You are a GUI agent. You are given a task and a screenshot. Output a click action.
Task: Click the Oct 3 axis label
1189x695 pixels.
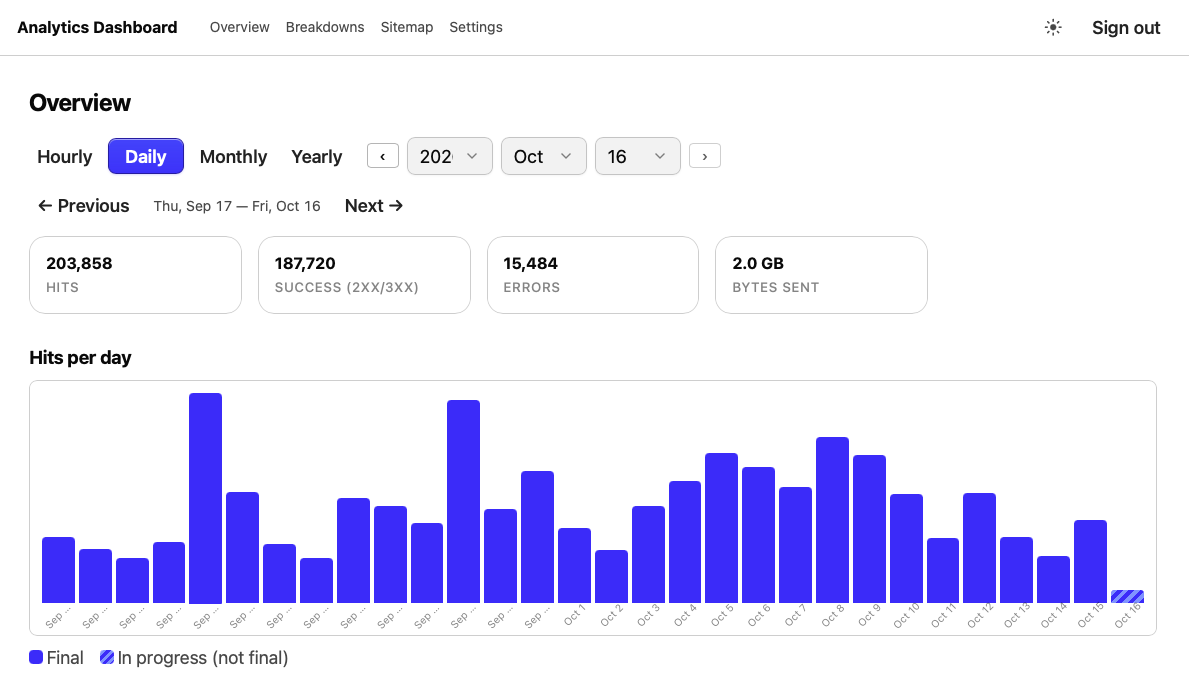click(648, 615)
